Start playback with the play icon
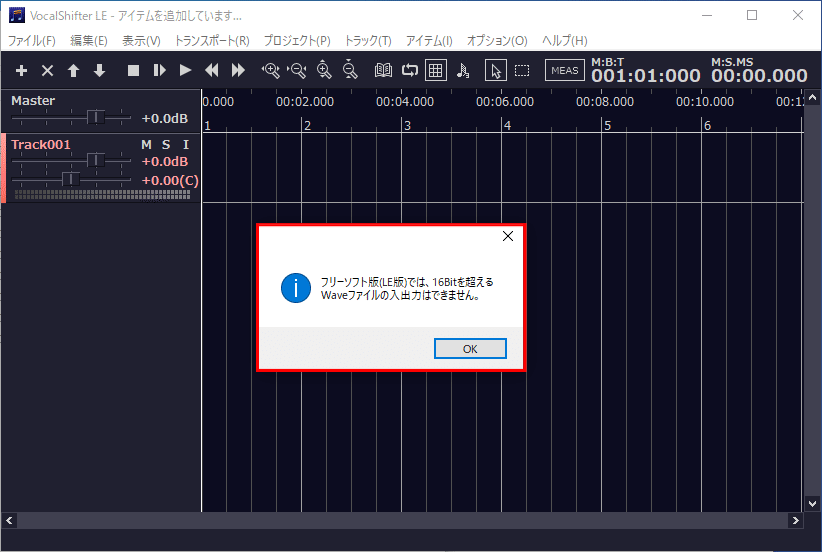The height and width of the screenshot is (552, 822). click(185, 70)
